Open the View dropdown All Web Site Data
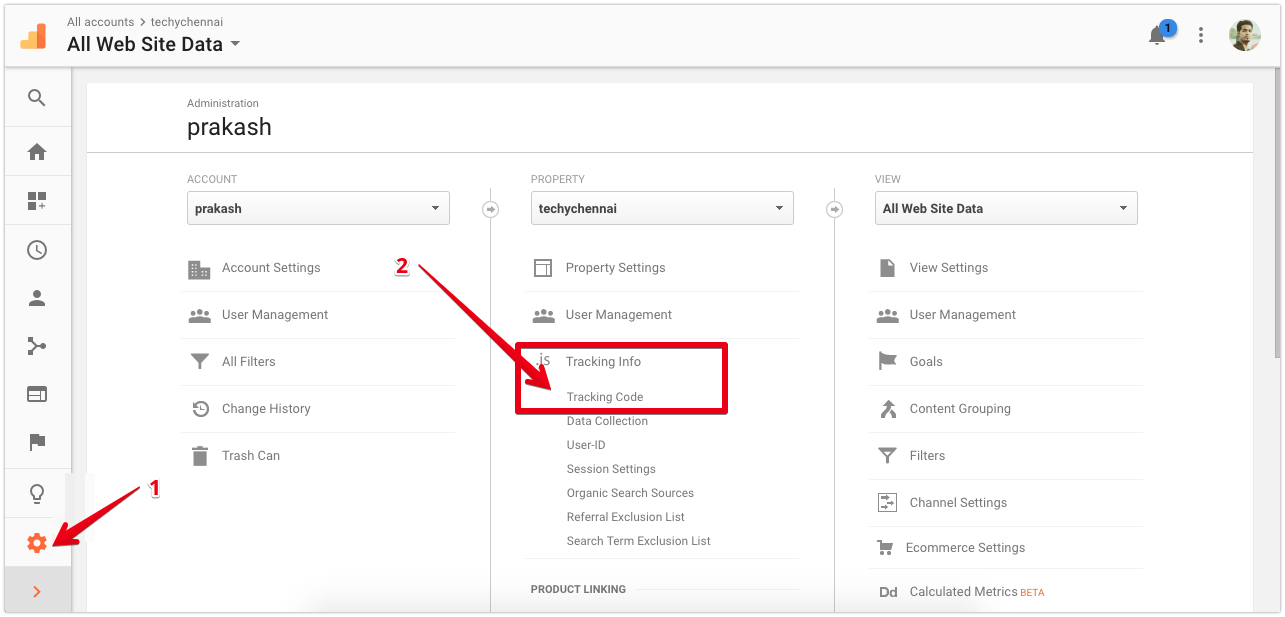The image size is (1285, 617). point(1006,208)
